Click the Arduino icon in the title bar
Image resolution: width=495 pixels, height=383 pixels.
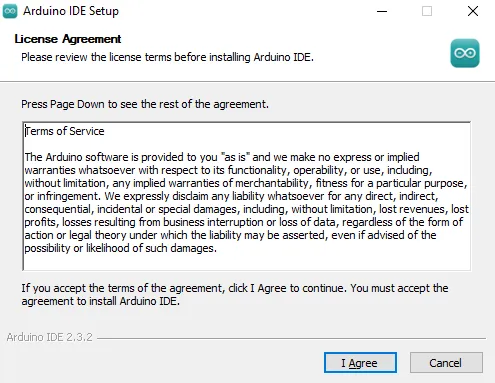coord(10,11)
